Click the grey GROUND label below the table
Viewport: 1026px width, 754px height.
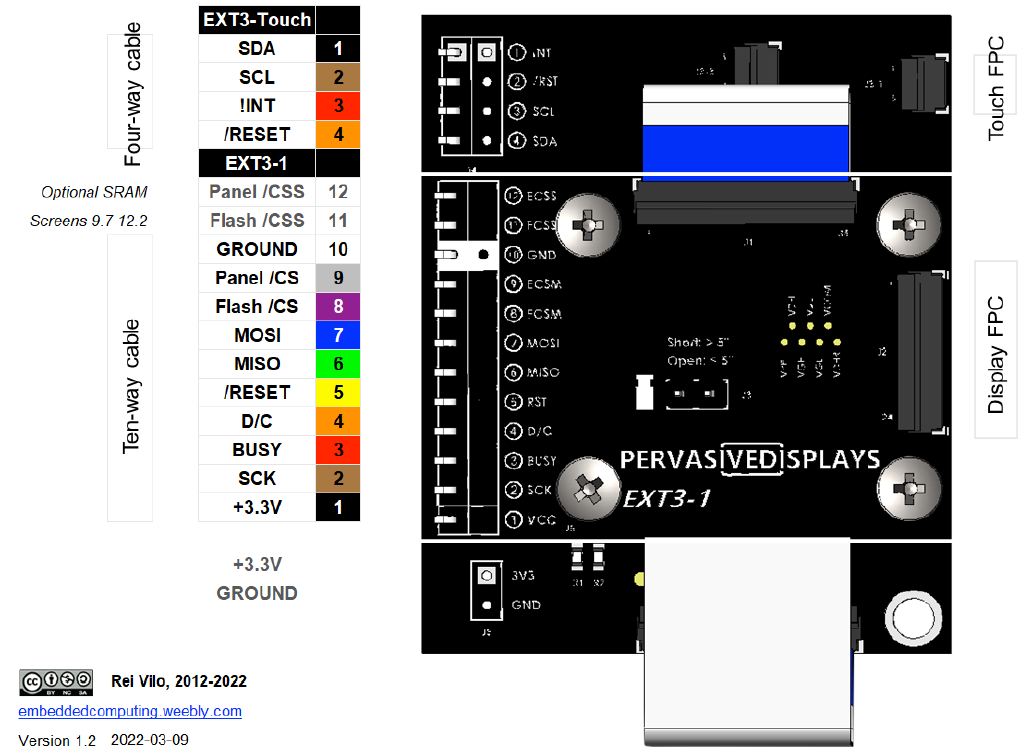pos(257,593)
